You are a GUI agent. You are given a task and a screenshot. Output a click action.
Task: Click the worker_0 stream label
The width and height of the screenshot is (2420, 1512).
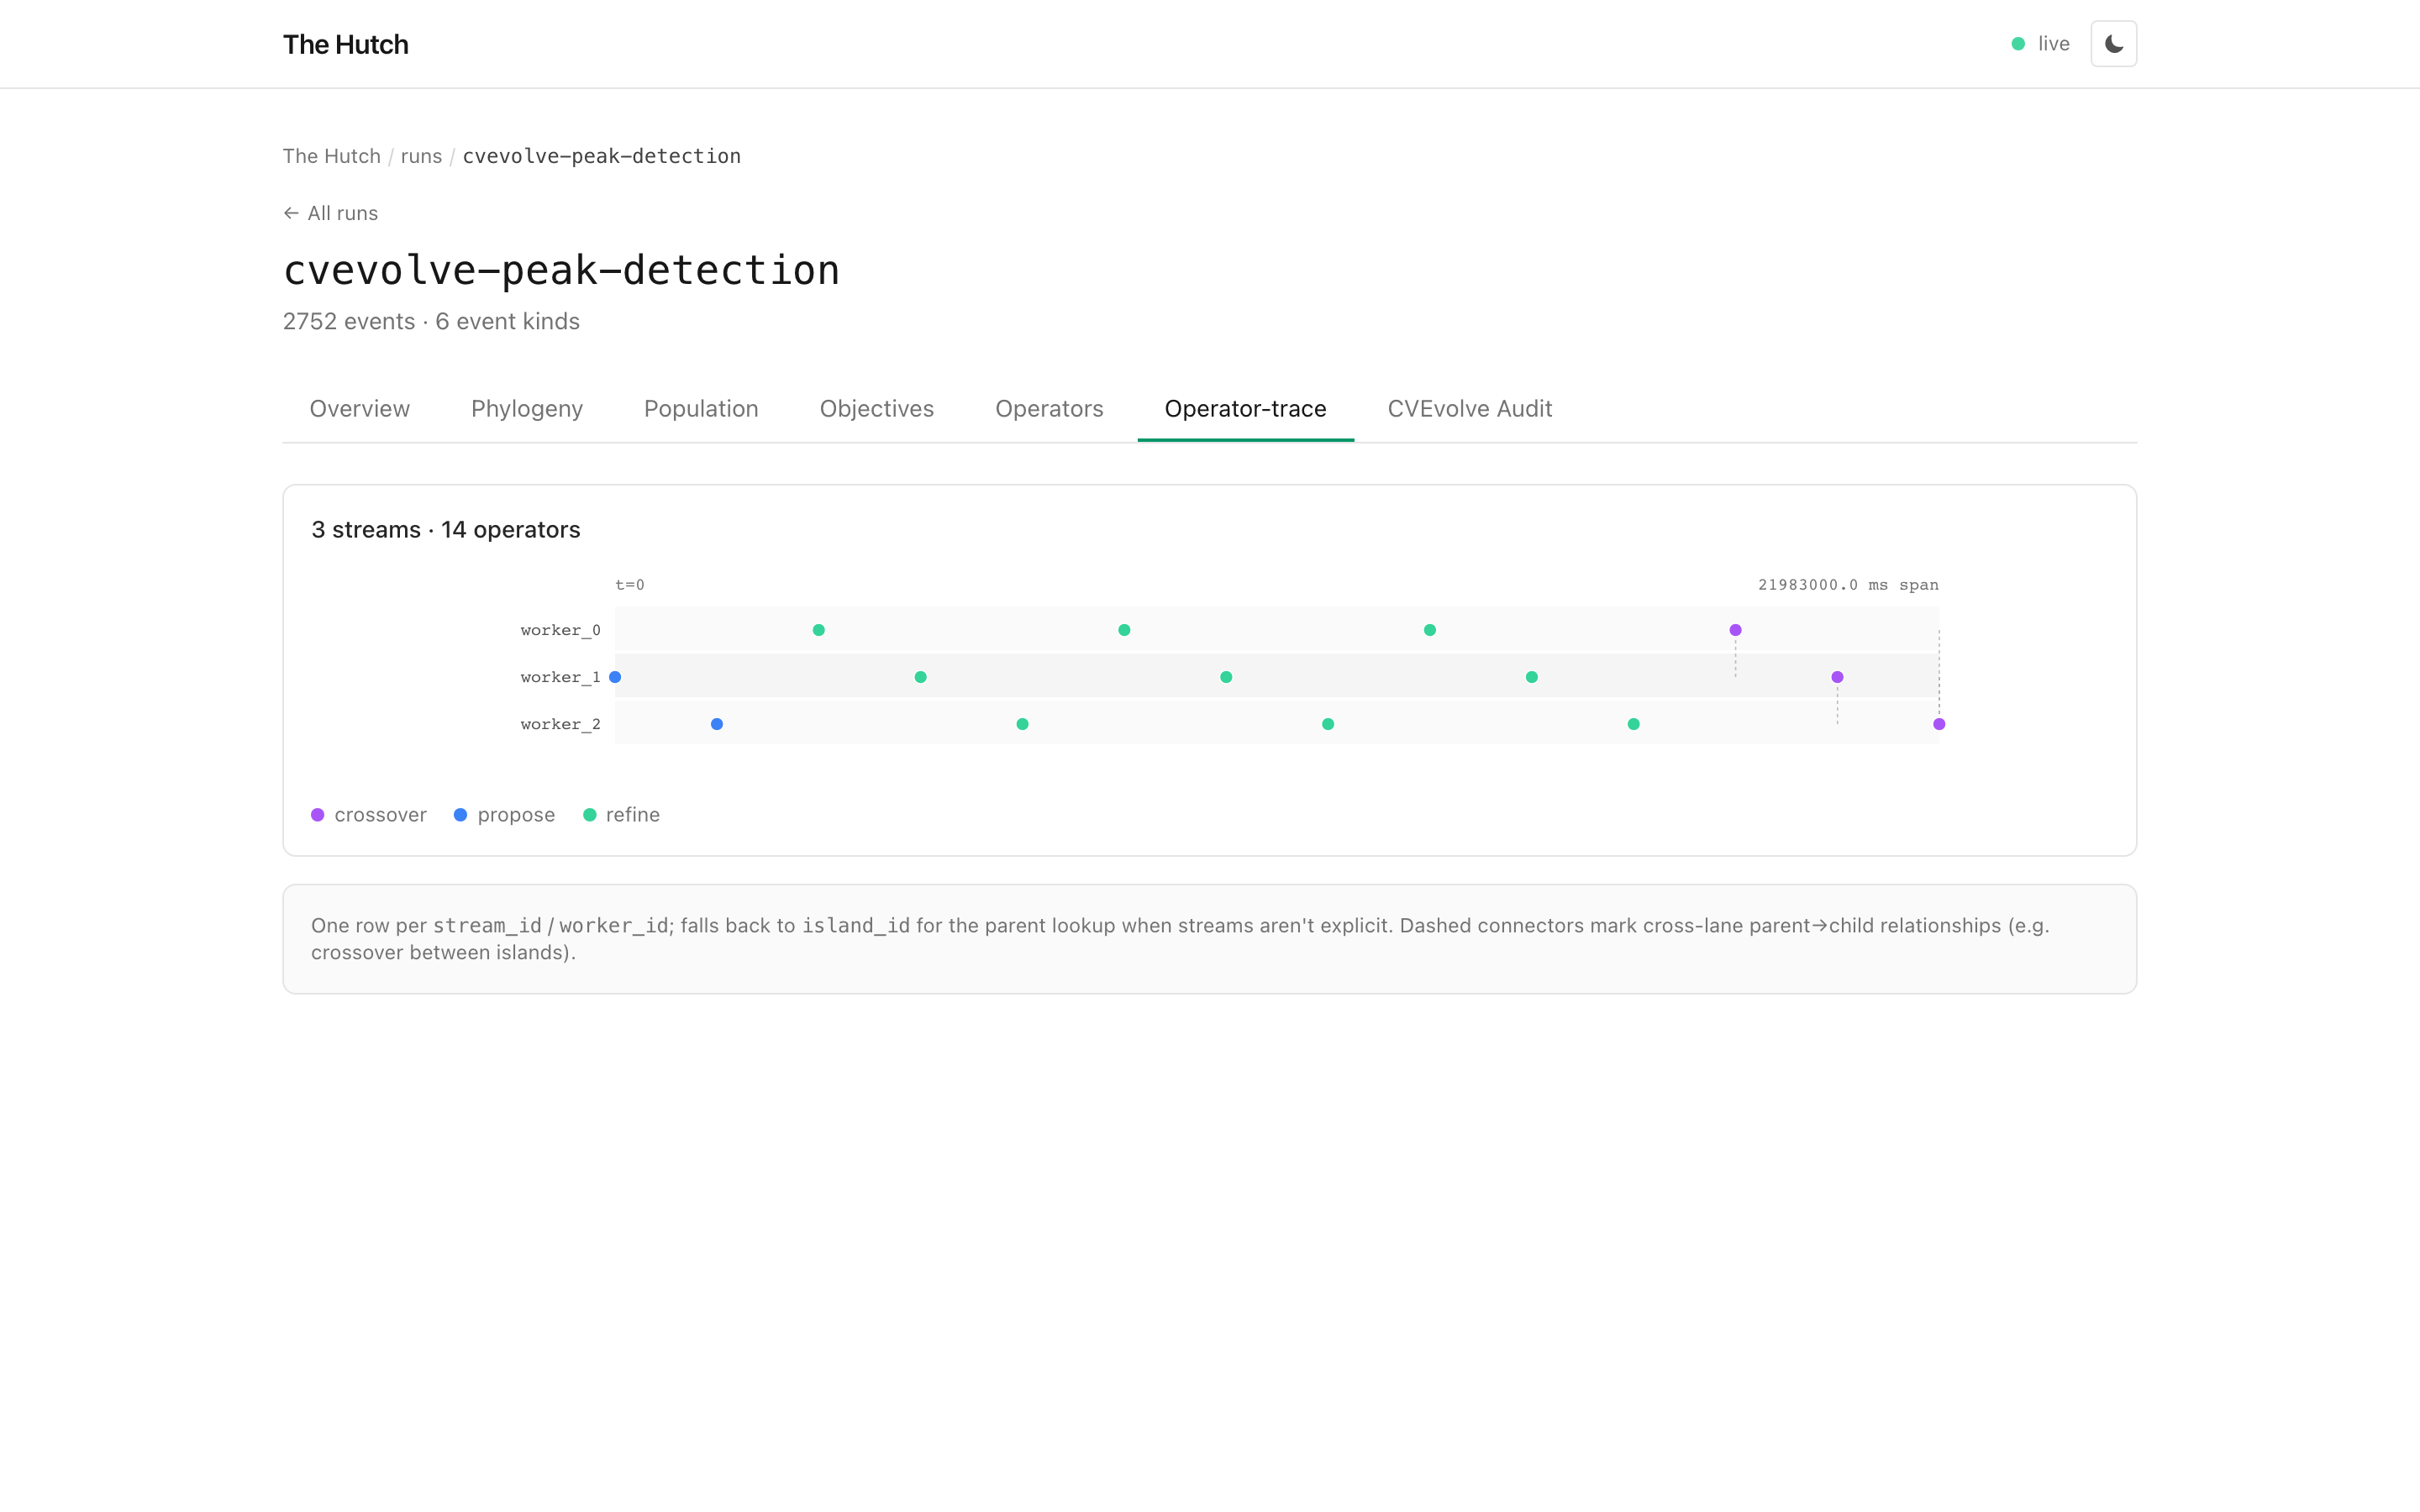pos(560,630)
